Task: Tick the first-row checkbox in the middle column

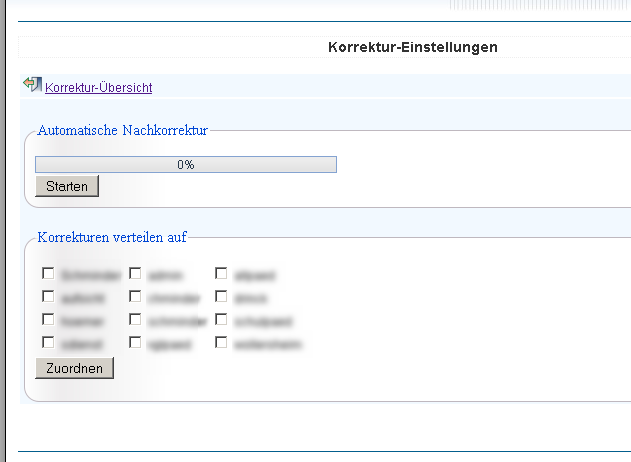Action: click(x=135, y=273)
